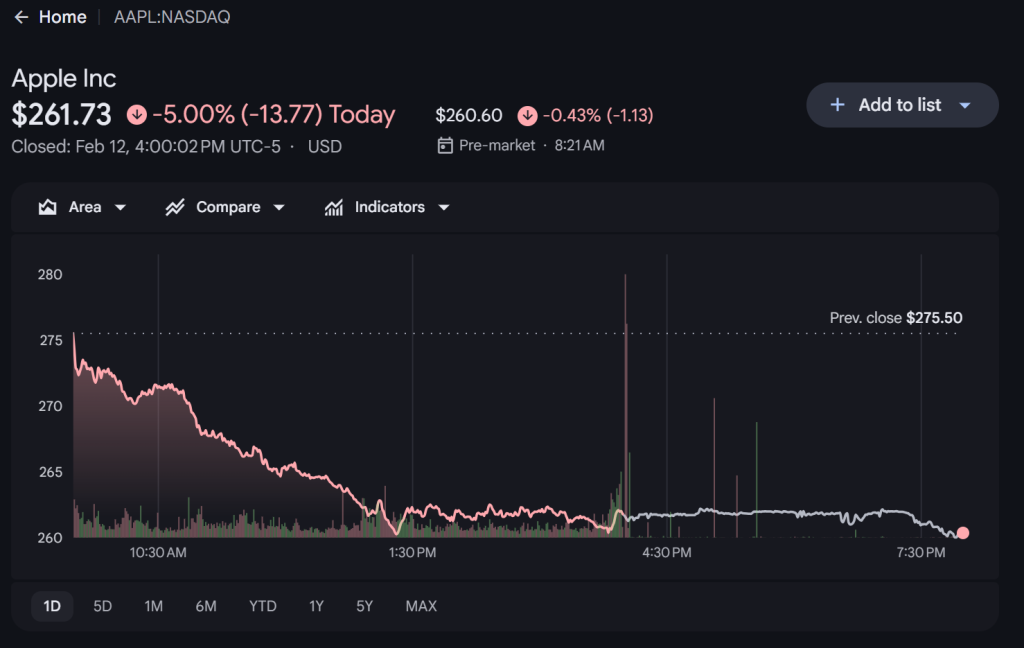Click the Indicators chart icon

(x=334, y=207)
